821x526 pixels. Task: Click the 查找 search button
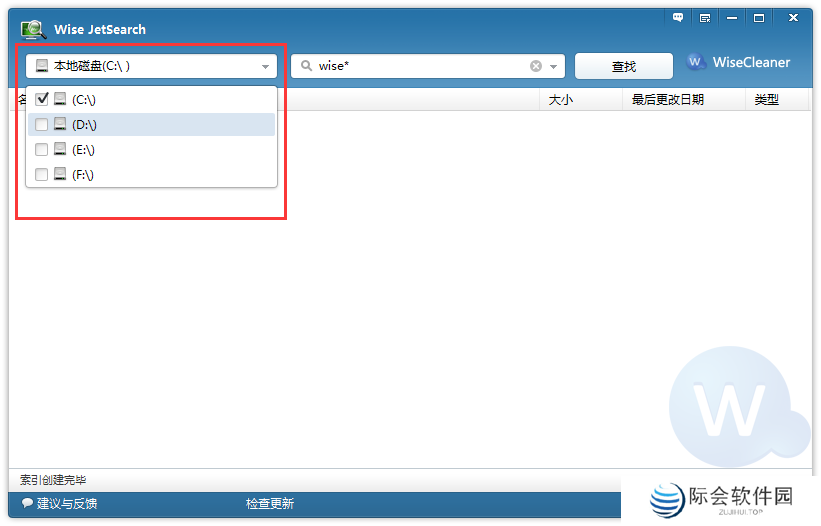click(624, 66)
